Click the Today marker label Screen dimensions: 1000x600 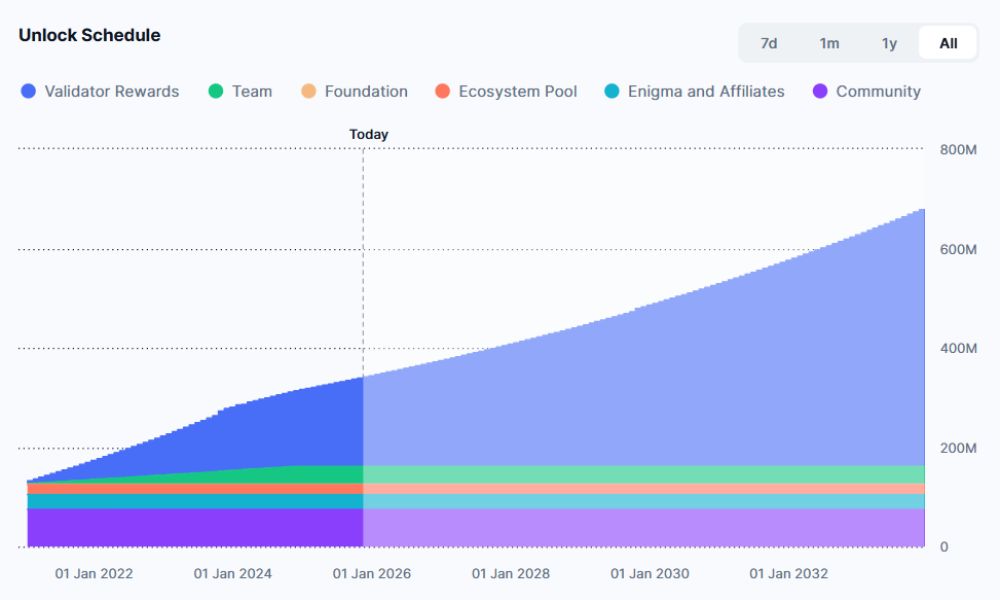368,134
